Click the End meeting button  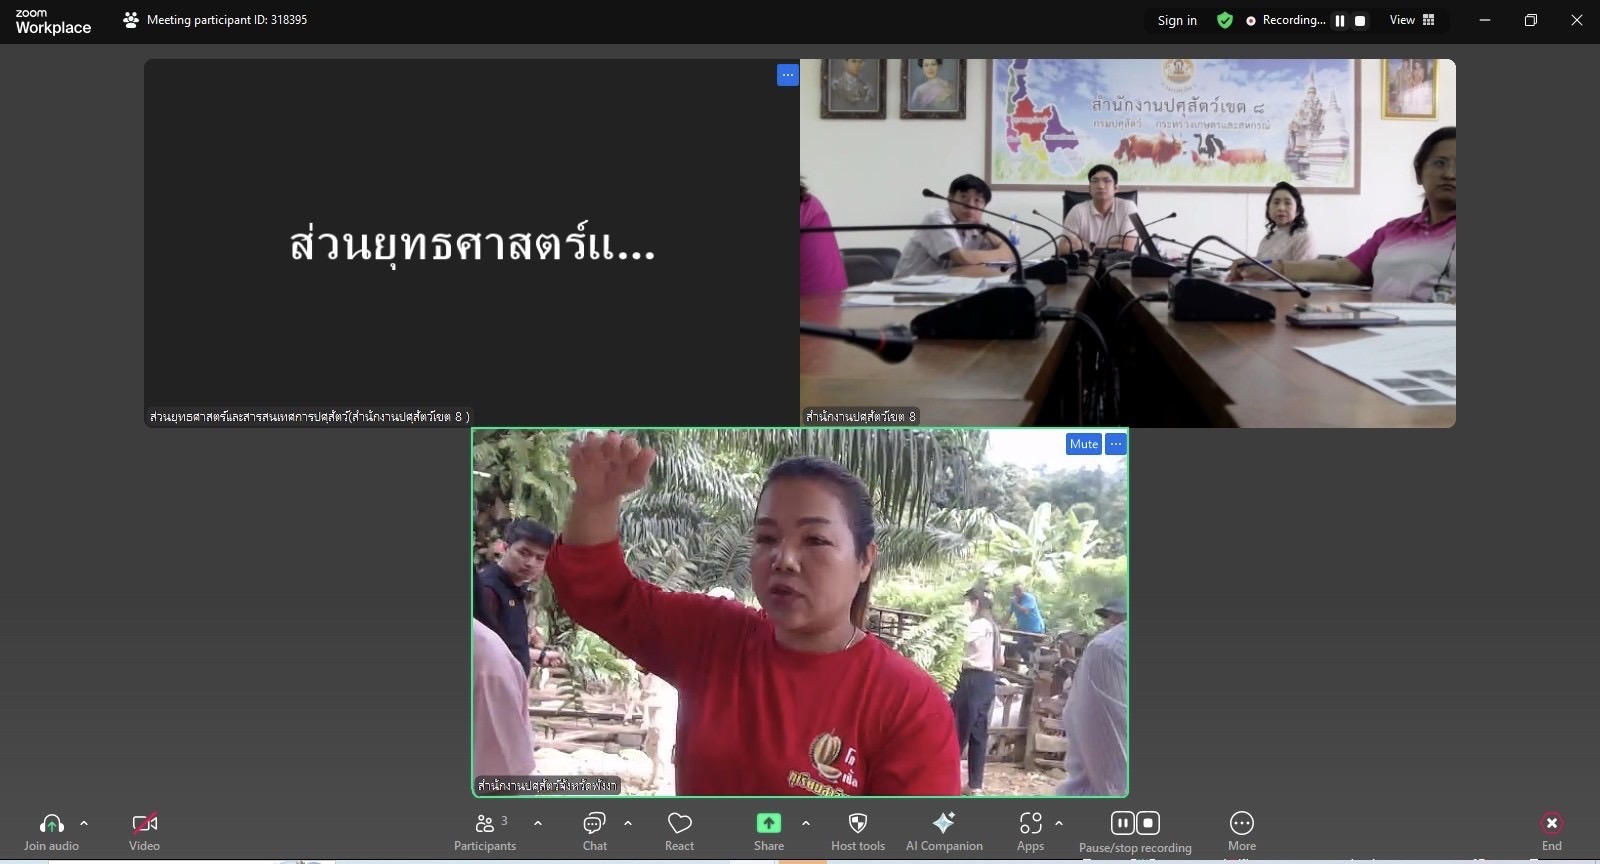1551,831
